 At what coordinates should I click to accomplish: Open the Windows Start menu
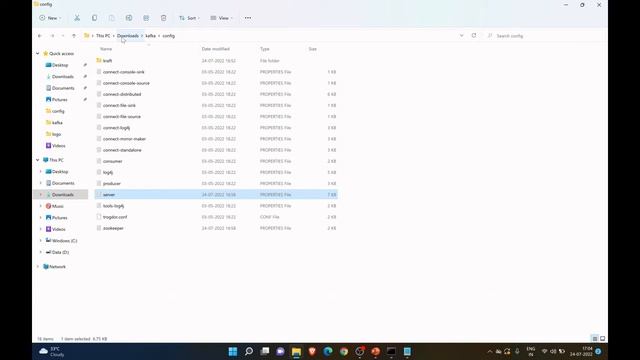tap(233, 351)
